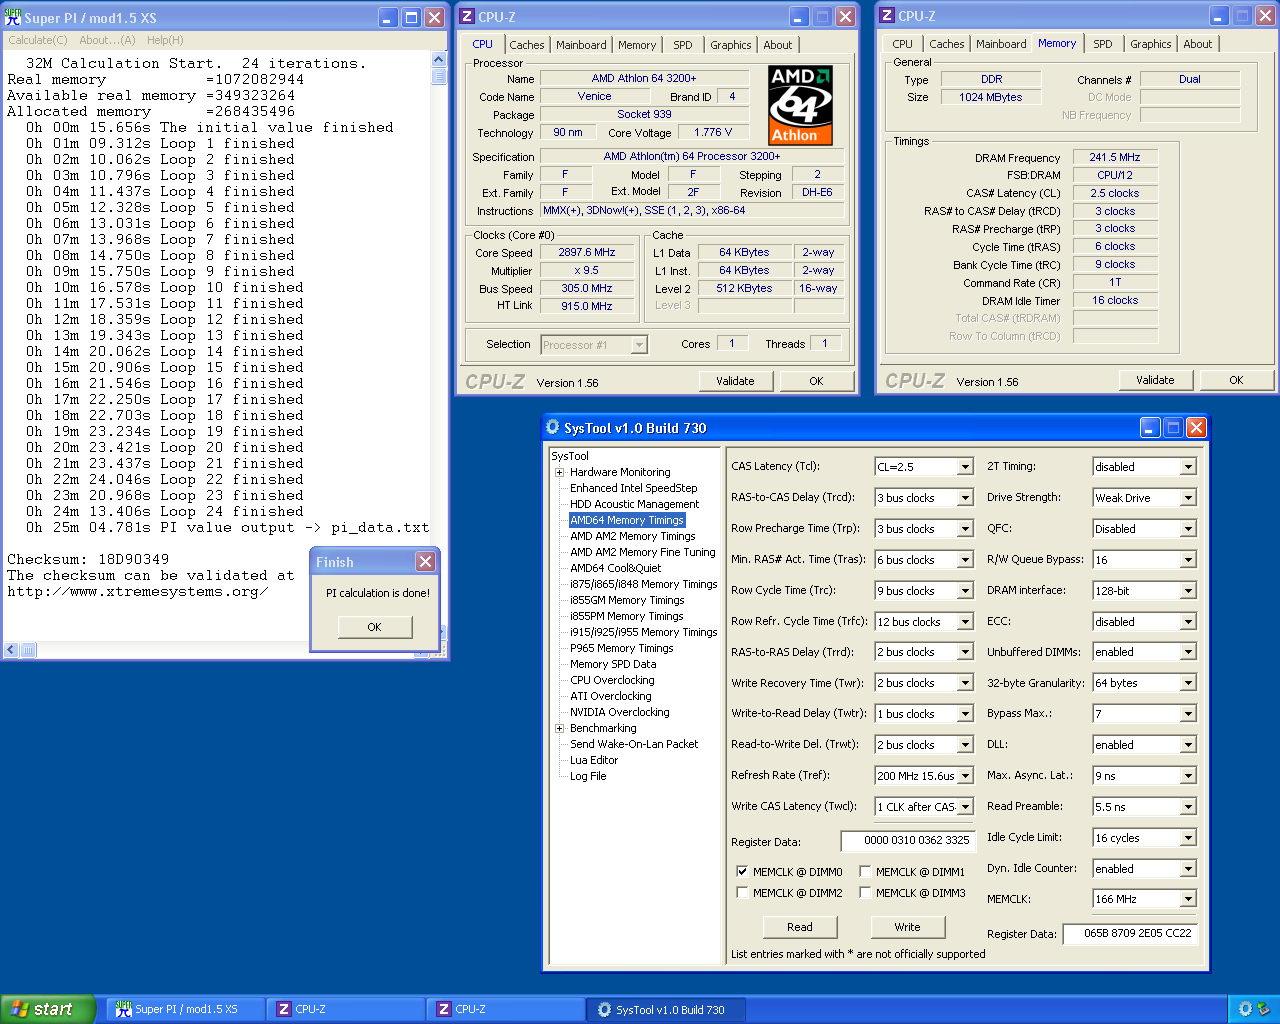Viewport: 1280px width, 1024px height.
Task: Select AMD64 Cool&Quiet tree item
Action: pos(616,568)
